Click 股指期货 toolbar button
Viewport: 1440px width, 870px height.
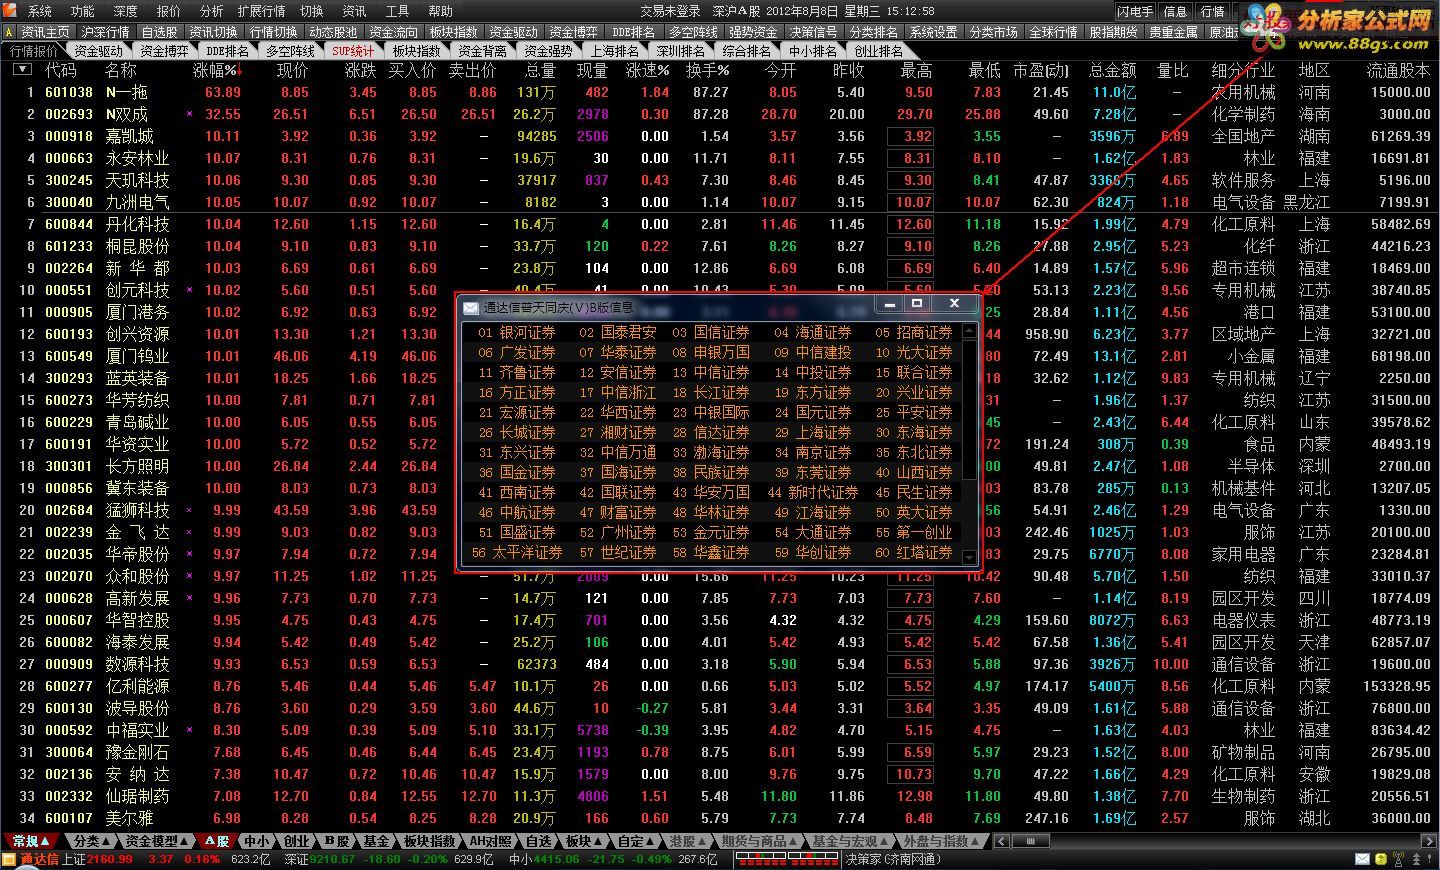click(x=1113, y=32)
